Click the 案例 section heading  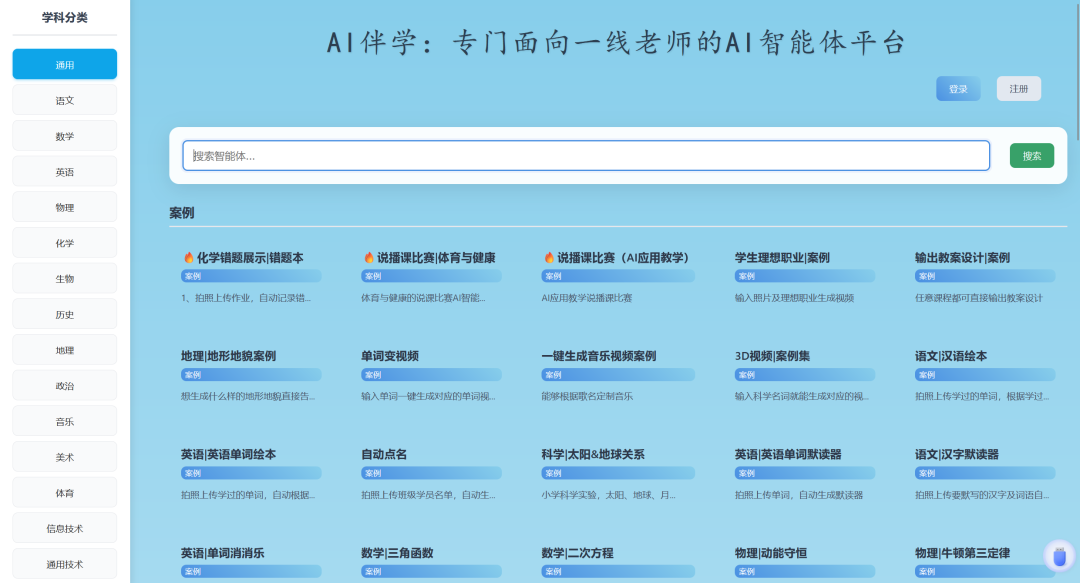182,213
